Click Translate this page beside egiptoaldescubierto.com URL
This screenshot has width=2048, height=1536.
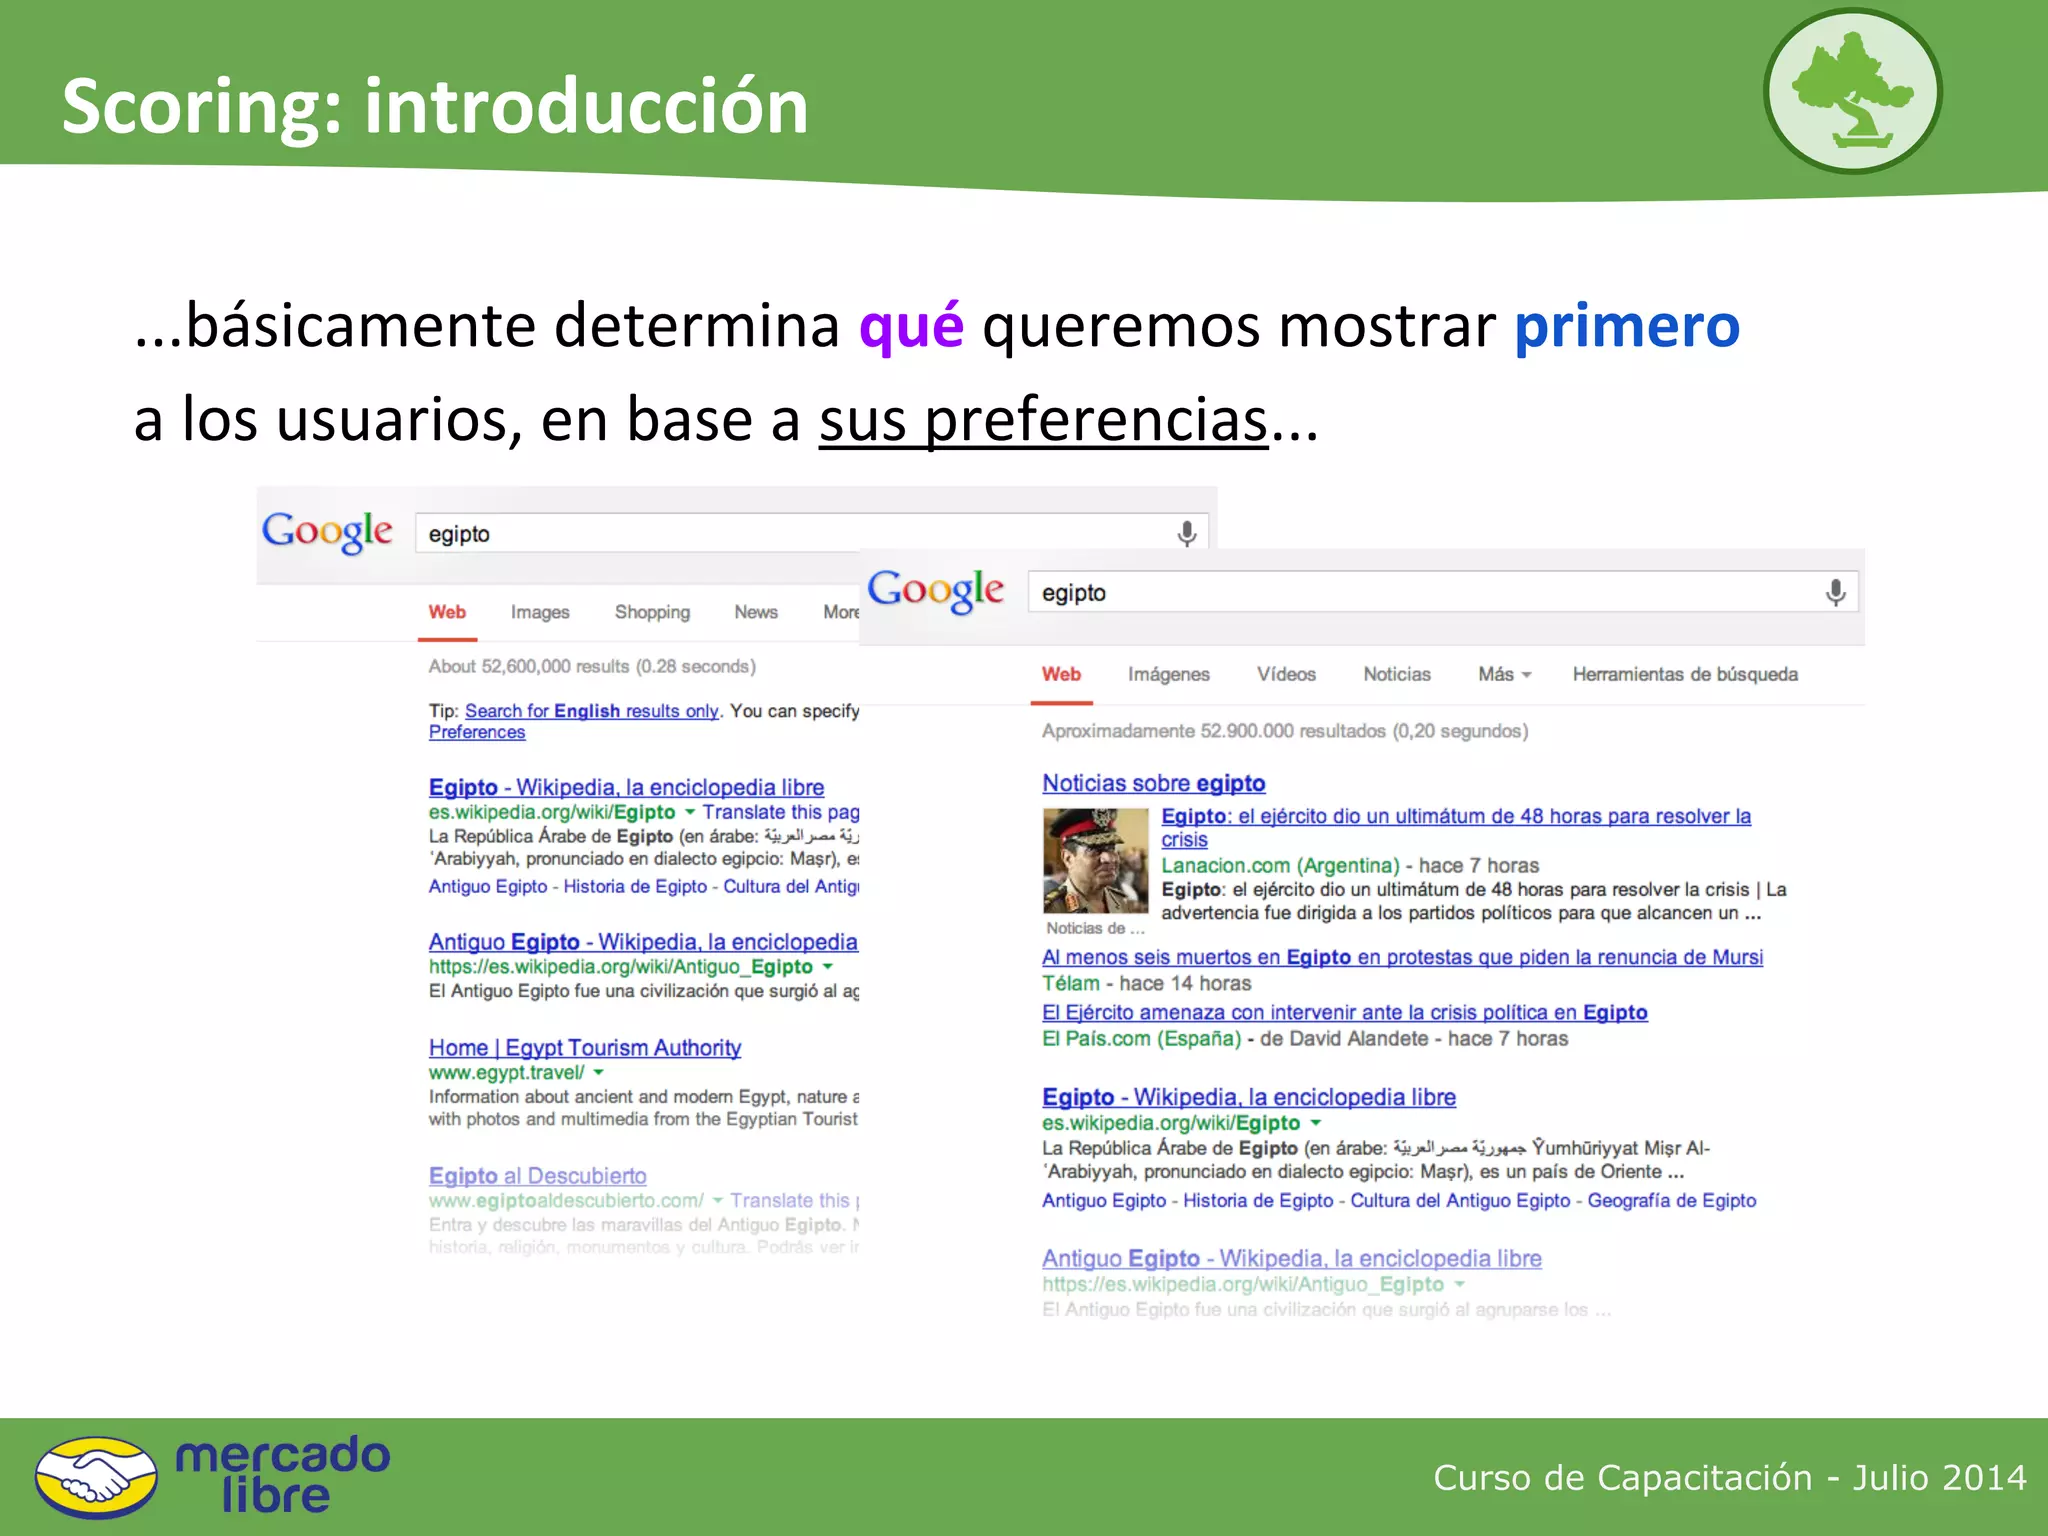coord(794,1200)
